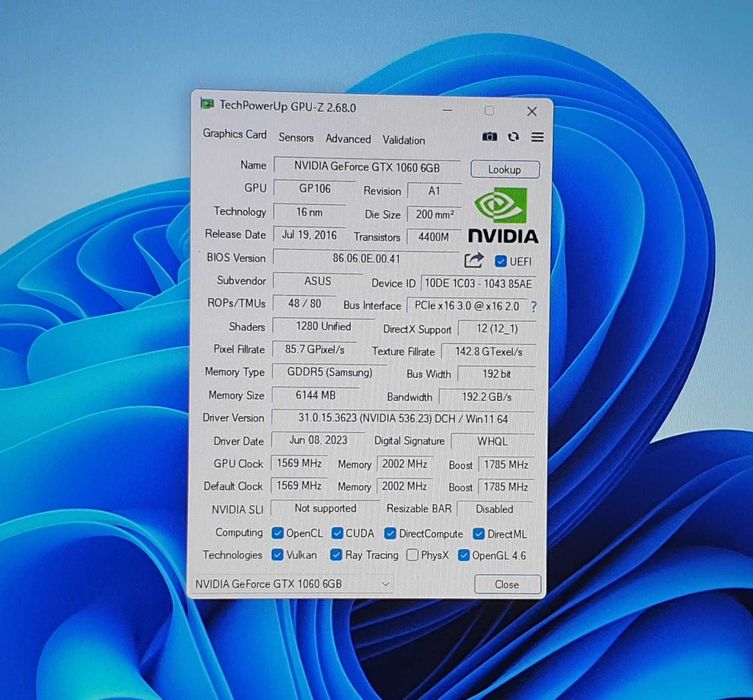The height and width of the screenshot is (700, 753).
Task: Switch to the Sensors tab
Action: (x=296, y=137)
